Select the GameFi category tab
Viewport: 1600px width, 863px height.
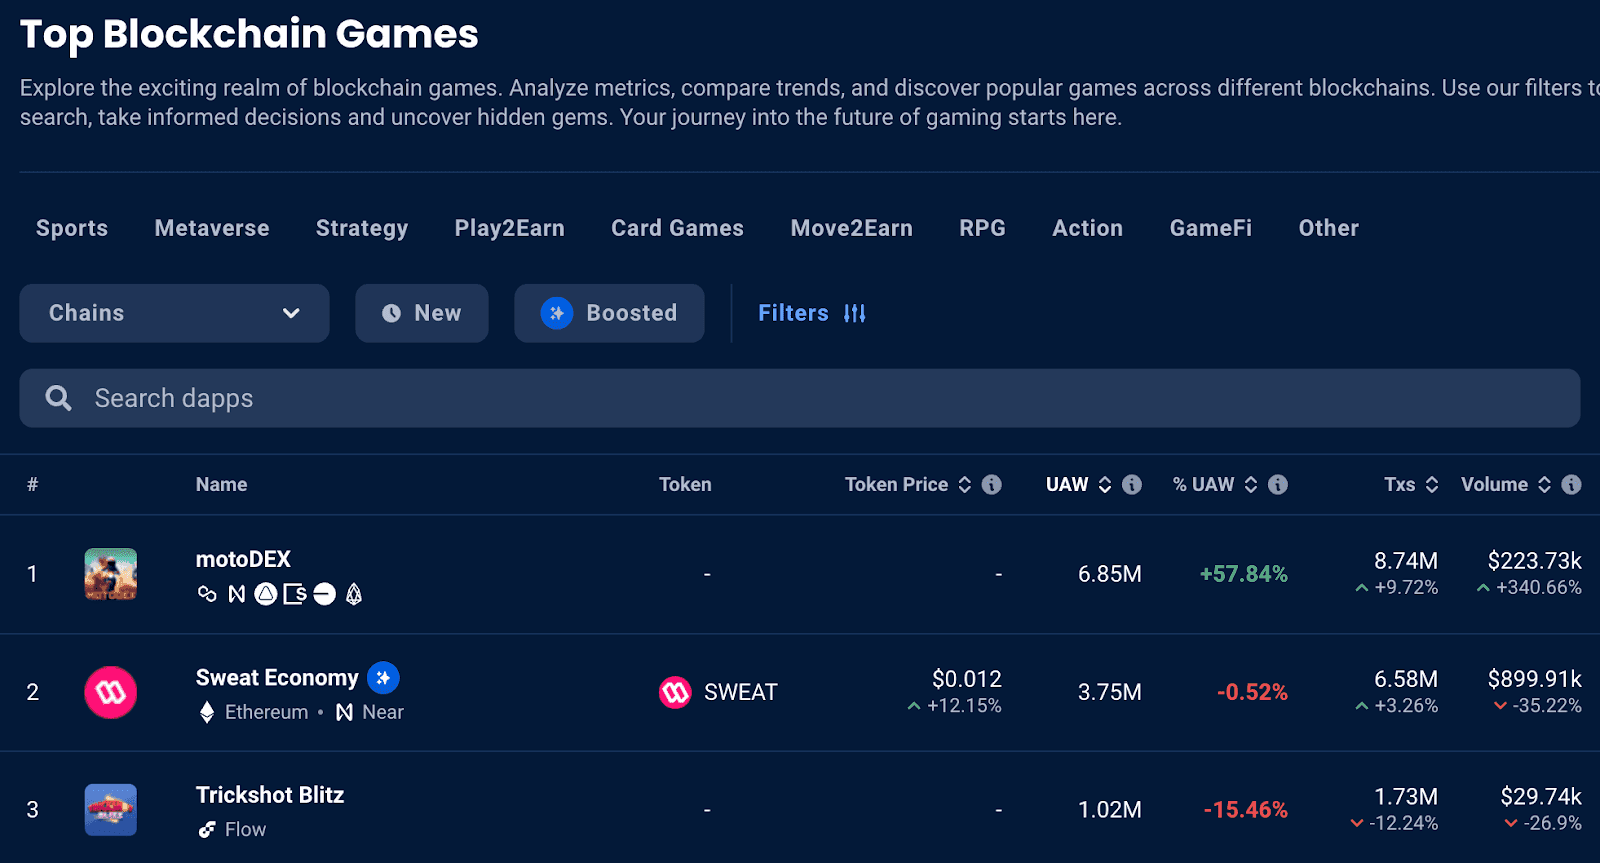point(1211,228)
